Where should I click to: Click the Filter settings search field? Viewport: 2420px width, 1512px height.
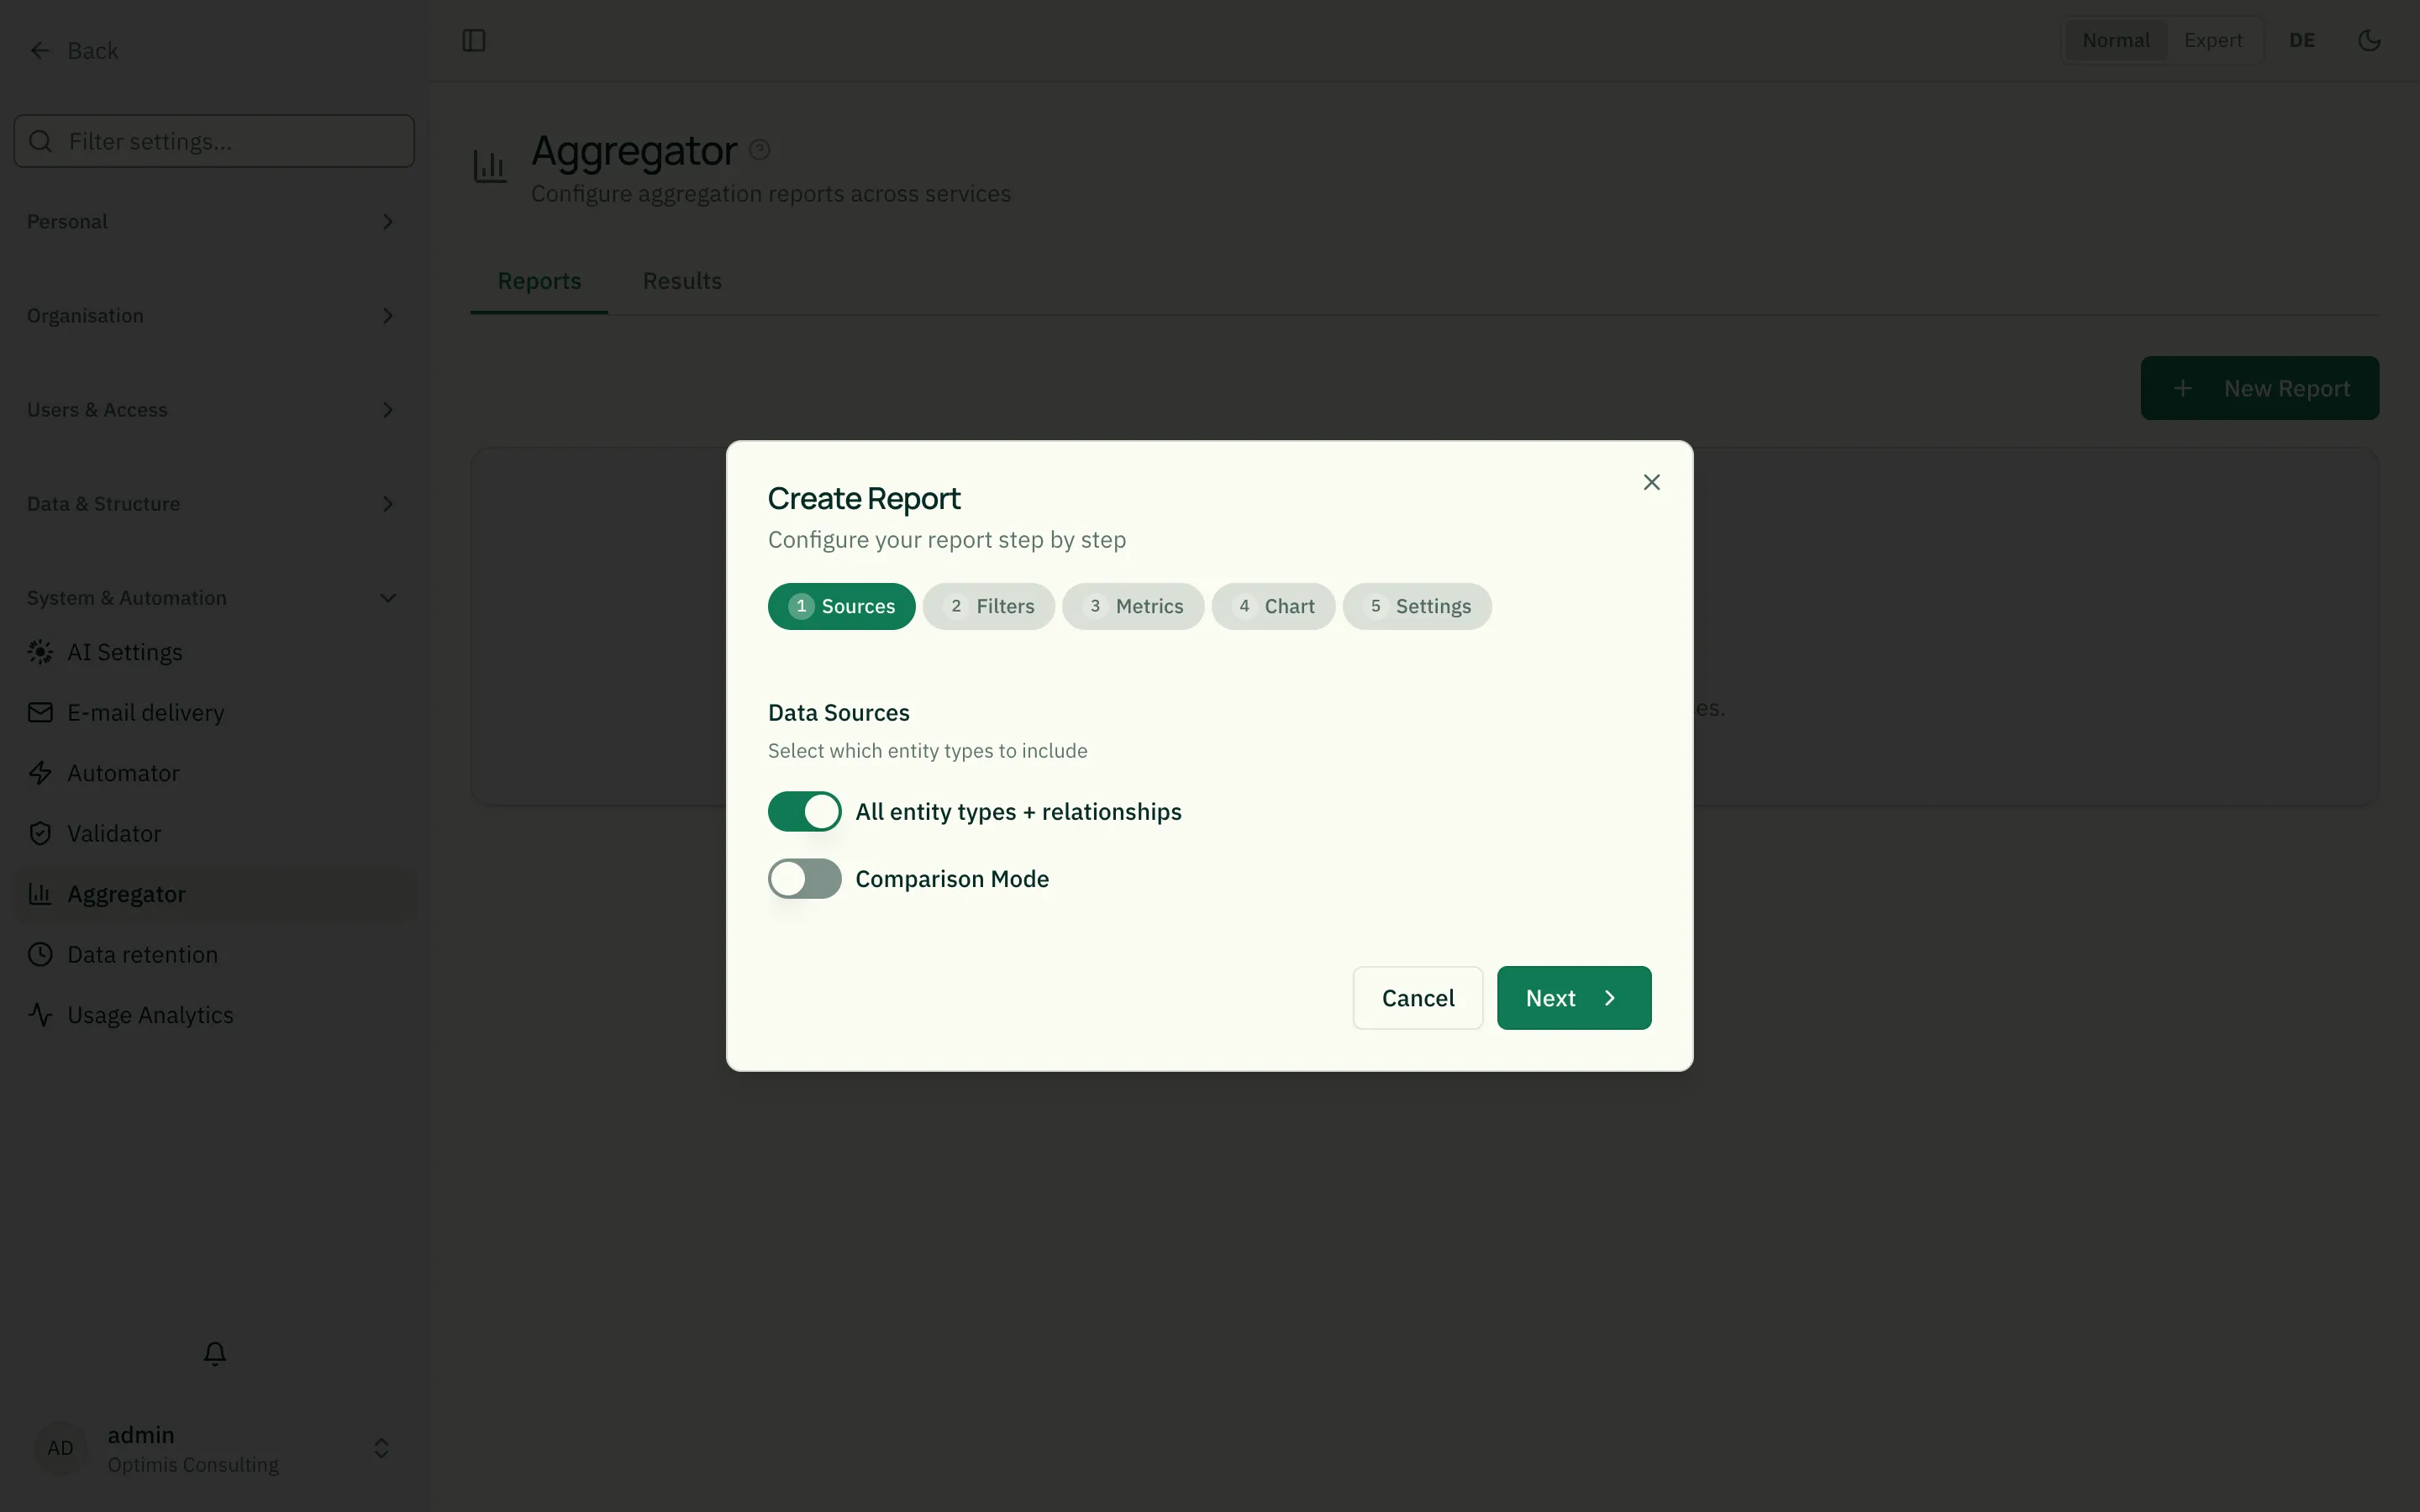pos(214,141)
